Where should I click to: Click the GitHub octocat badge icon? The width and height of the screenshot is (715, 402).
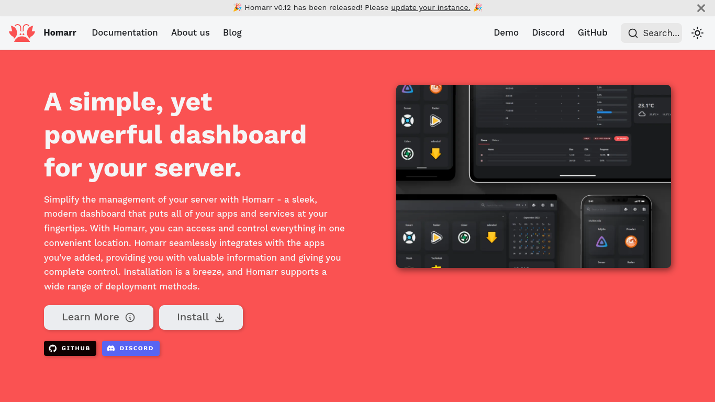(x=53, y=348)
